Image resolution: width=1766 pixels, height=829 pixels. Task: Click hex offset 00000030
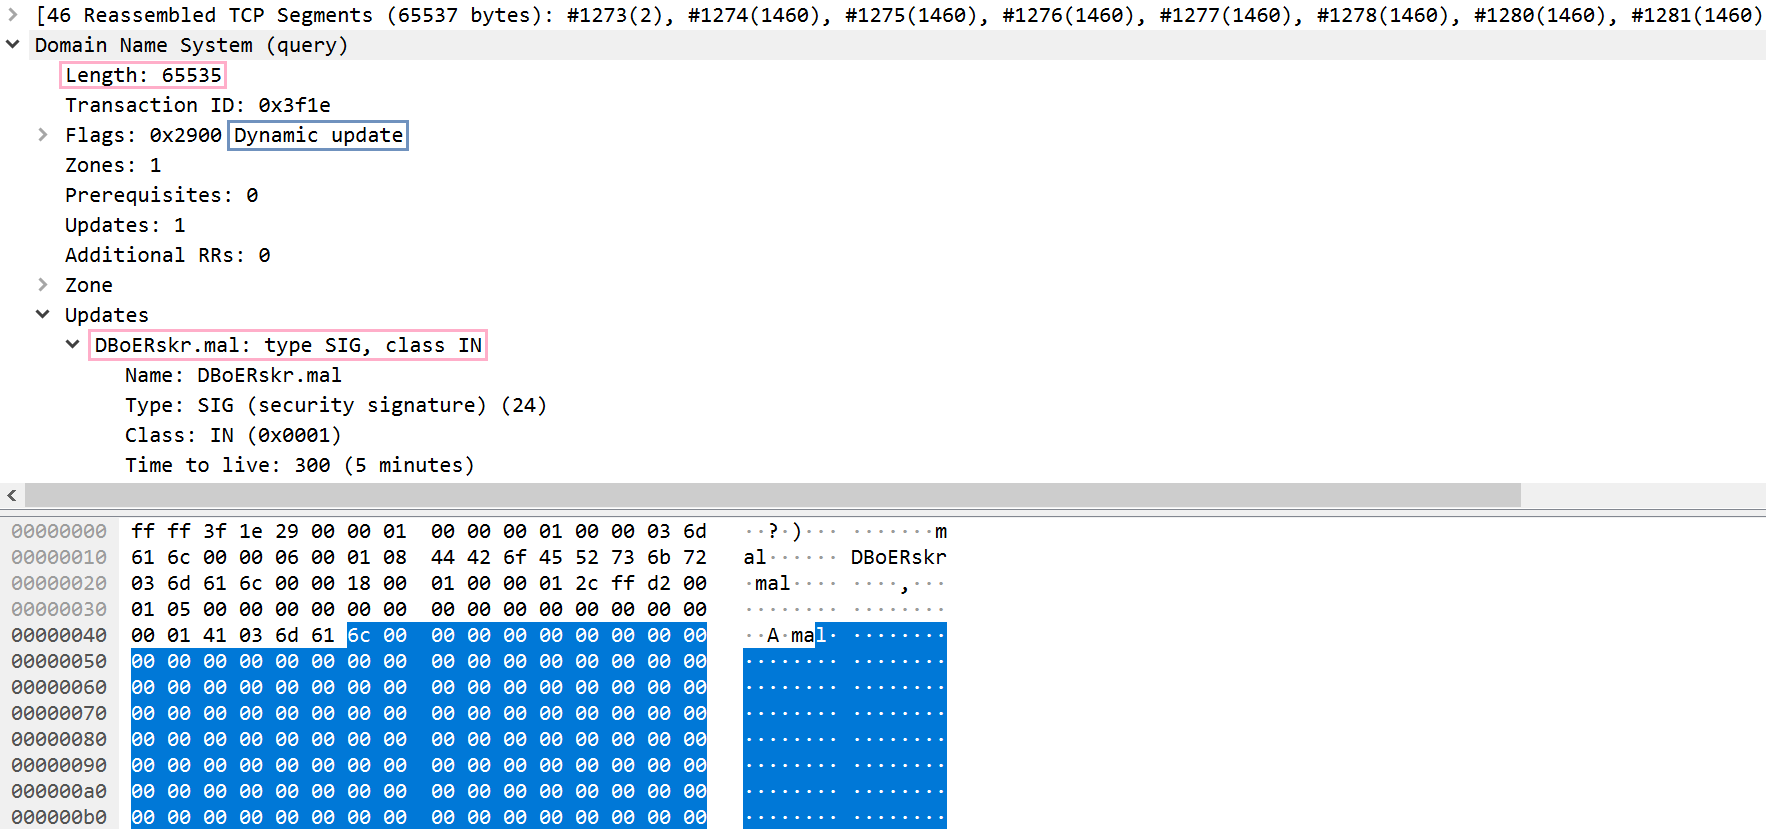(59, 609)
